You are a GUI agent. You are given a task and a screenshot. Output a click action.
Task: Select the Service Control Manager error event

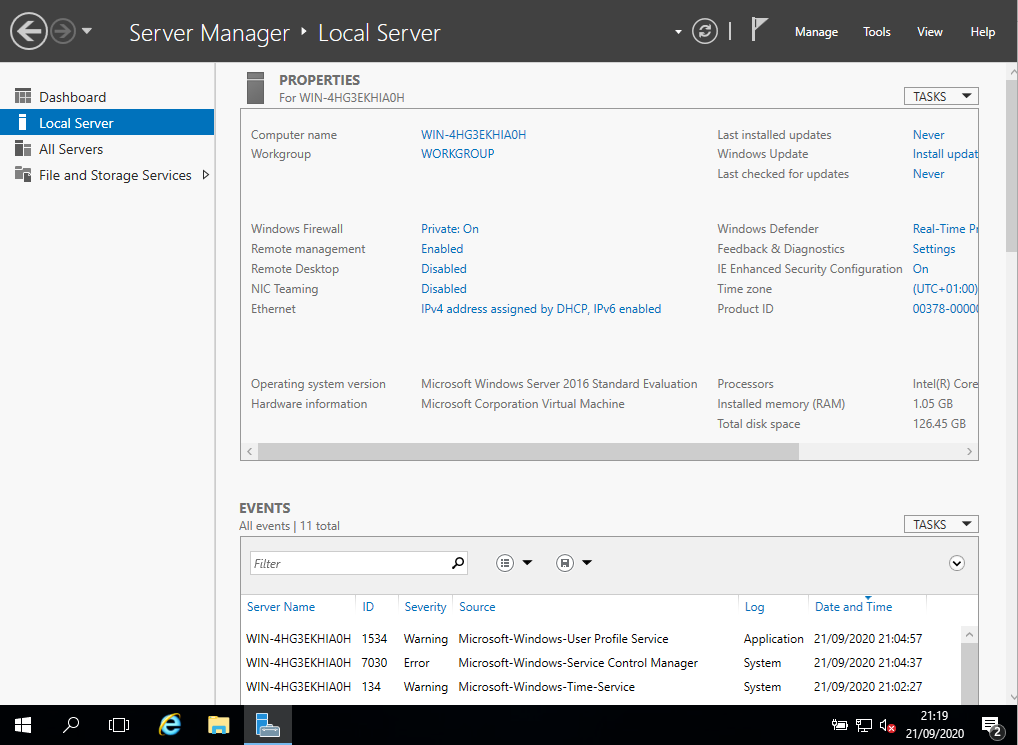[602, 663]
